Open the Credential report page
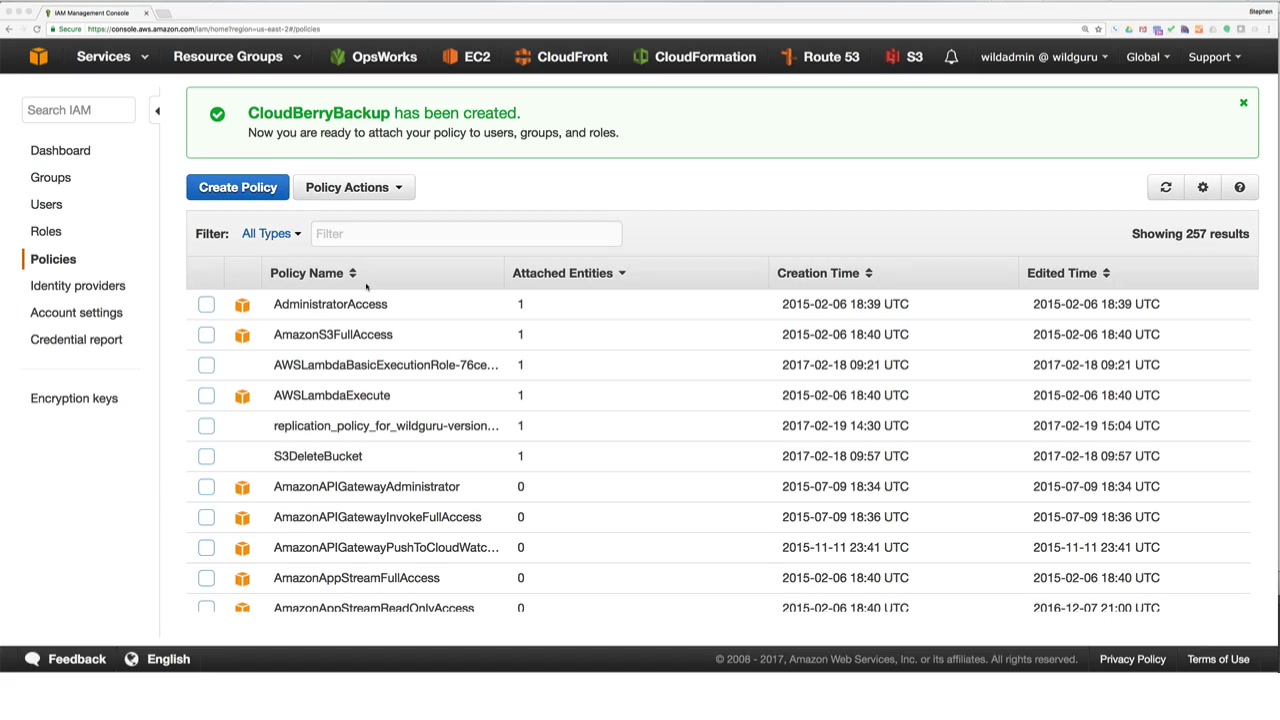The height and width of the screenshot is (720, 1280). coord(76,340)
